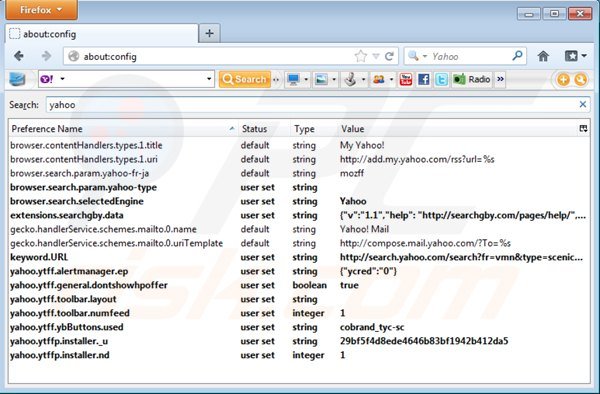This screenshot has height=394, width=600.
Task: Click the Yahoo Y! icon in the toolbar
Action: coord(47,79)
